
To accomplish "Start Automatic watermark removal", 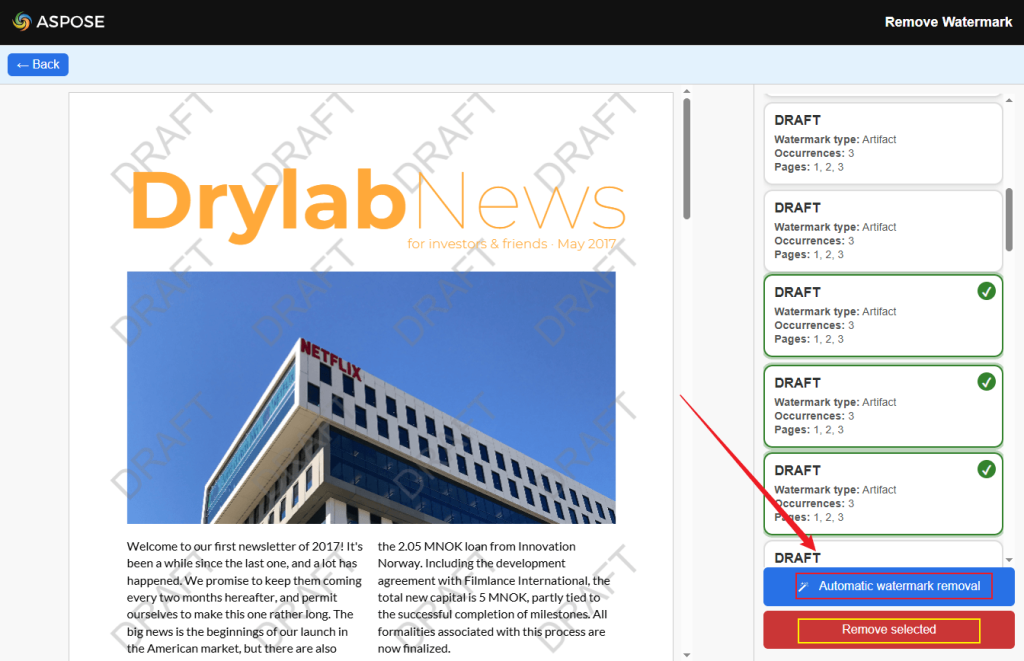I will pos(887,586).
